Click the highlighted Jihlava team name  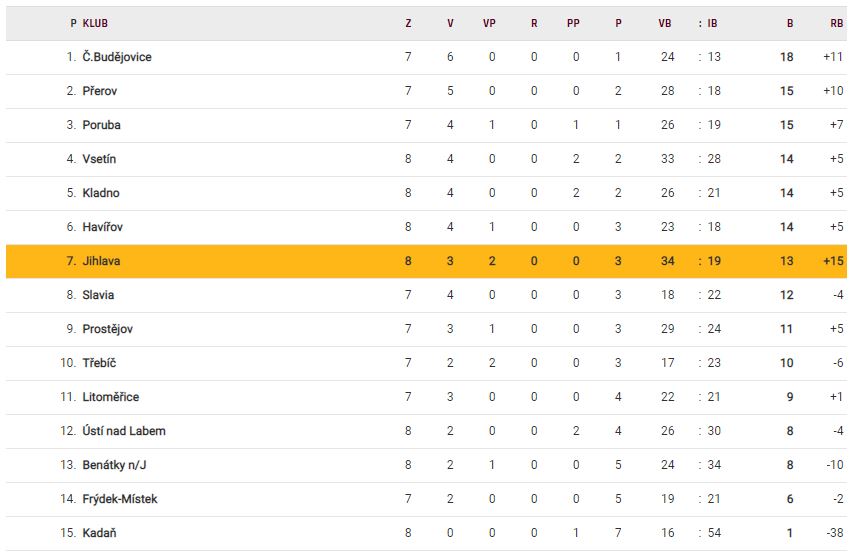[102, 261]
